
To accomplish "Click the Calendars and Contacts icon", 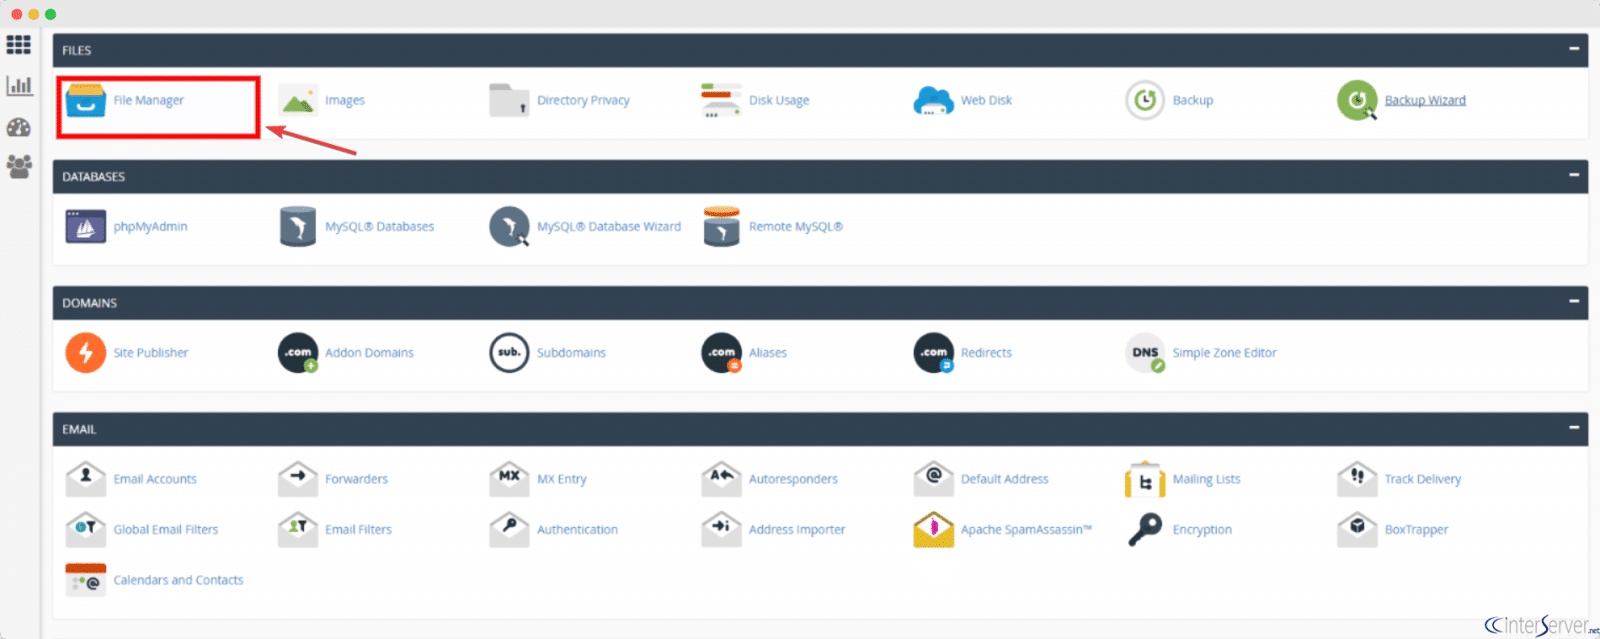I will tap(85, 580).
